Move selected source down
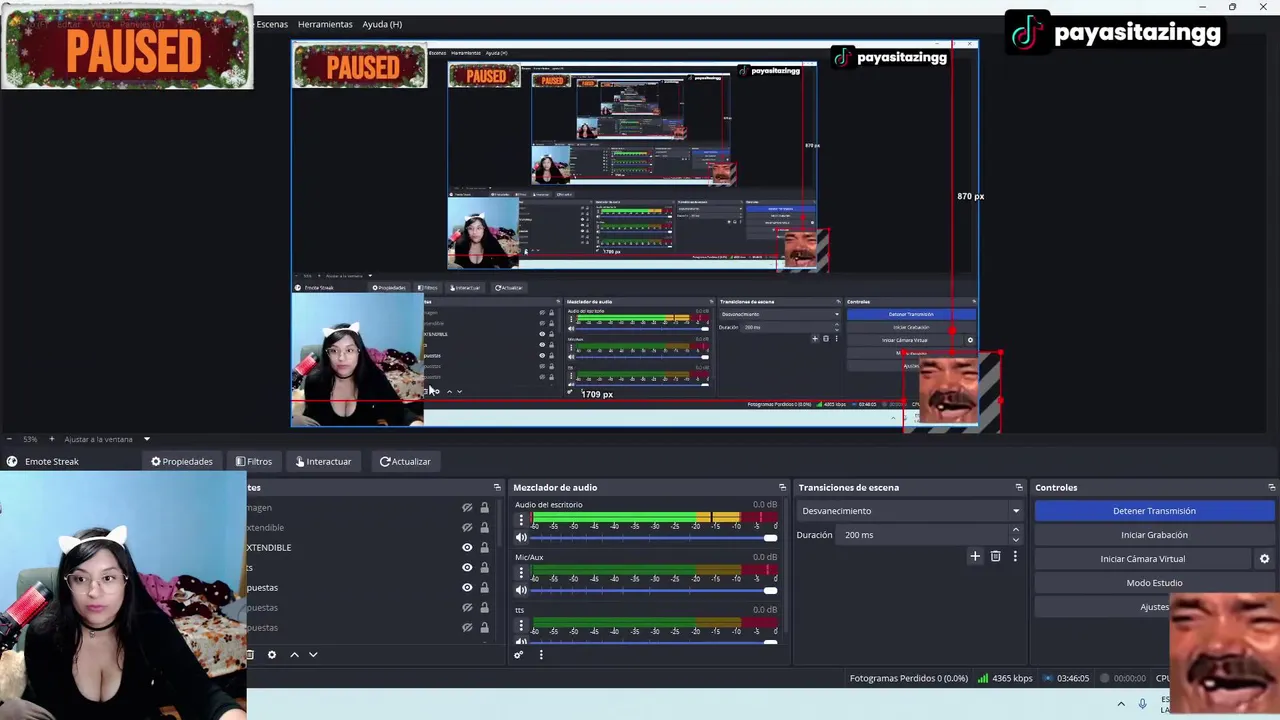 tap(313, 655)
